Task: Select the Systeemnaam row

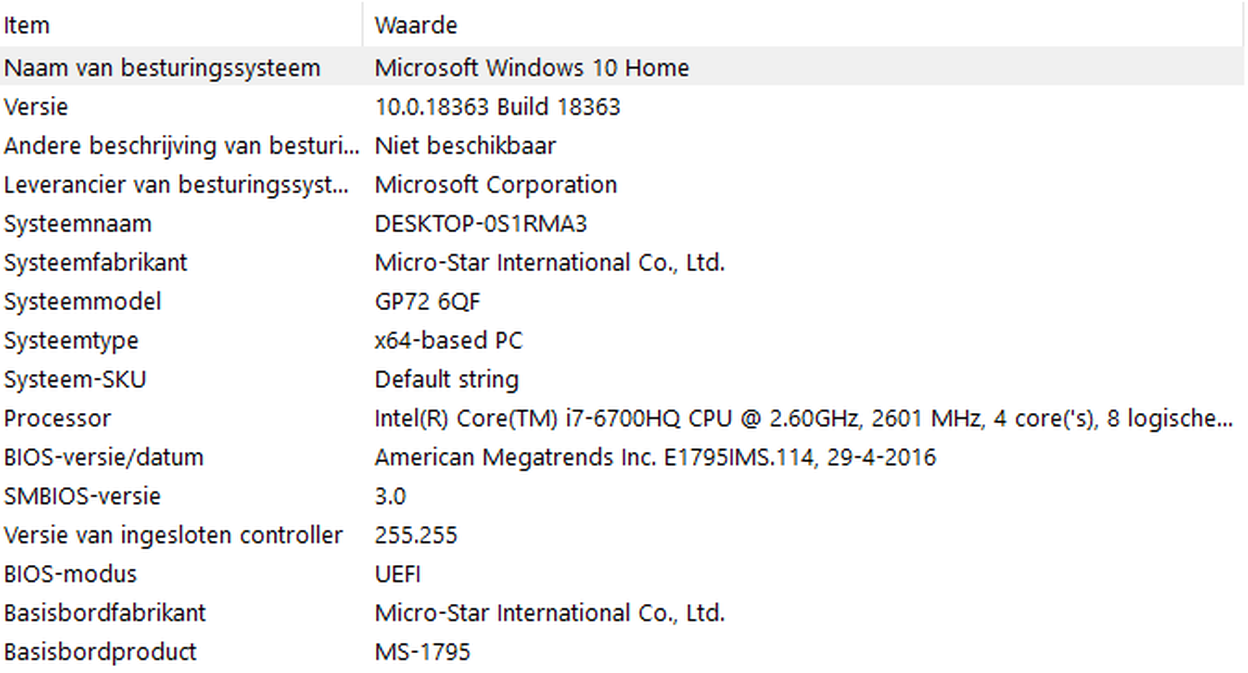Action: (622, 224)
